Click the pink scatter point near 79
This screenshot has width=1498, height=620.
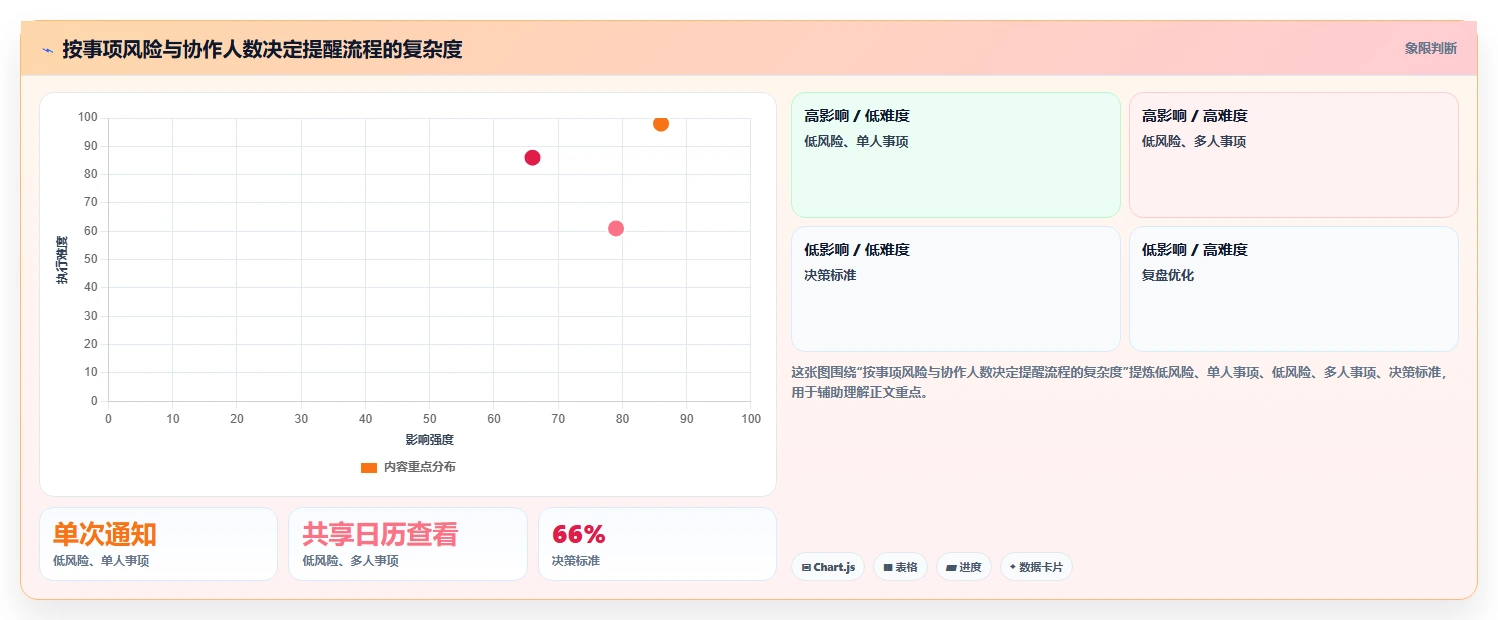click(616, 228)
